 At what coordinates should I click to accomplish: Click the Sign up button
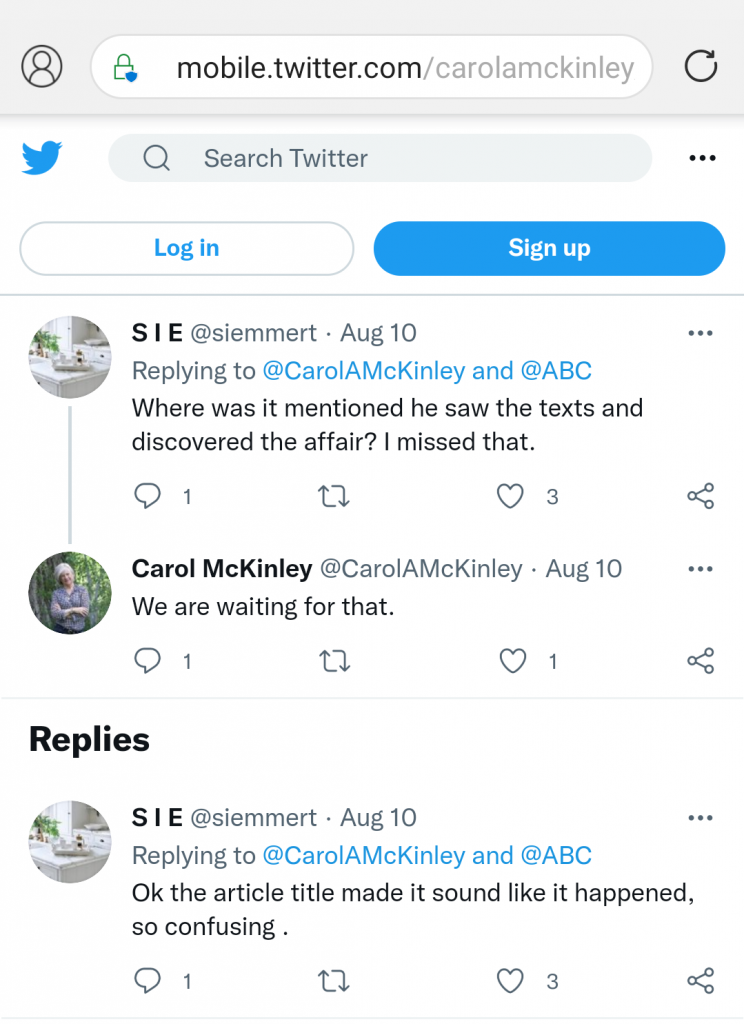549,248
